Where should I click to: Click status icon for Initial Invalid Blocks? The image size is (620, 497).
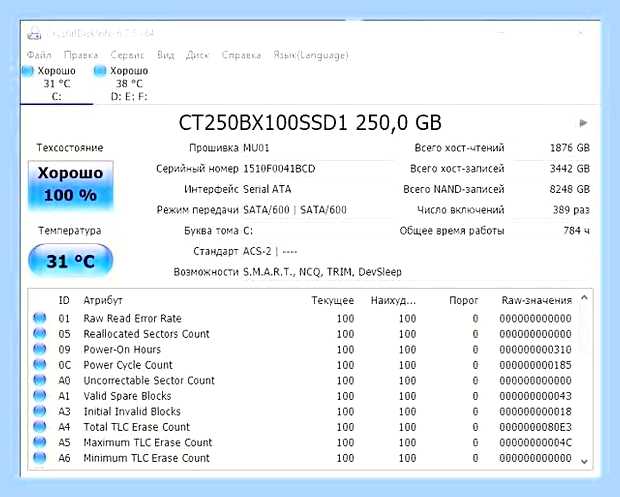pyautogui.click(x=40, y=411)
